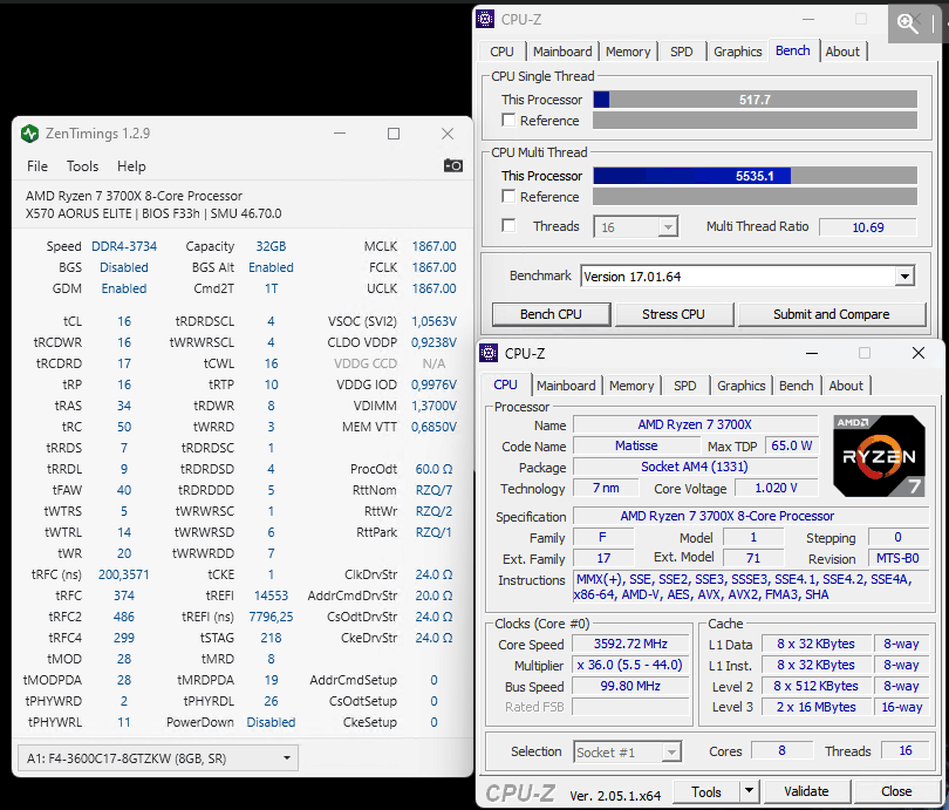Maximize the ZenTimings window
This screenshot has width=949, height=810.
pos(393,133)
